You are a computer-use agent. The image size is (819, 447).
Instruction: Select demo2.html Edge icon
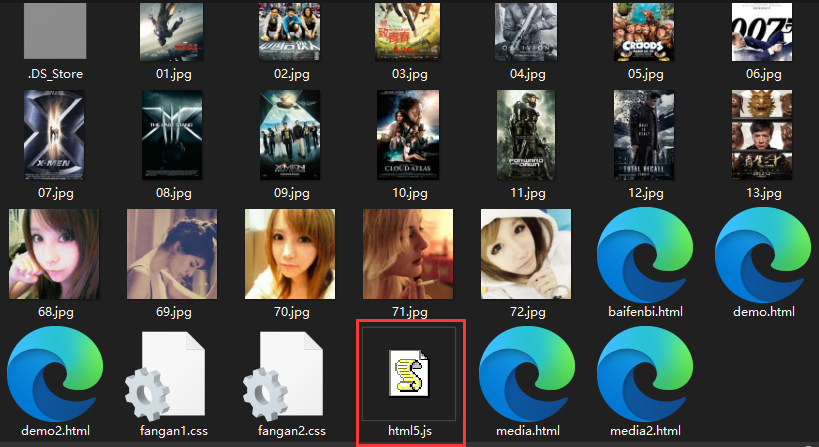point(55,374)
